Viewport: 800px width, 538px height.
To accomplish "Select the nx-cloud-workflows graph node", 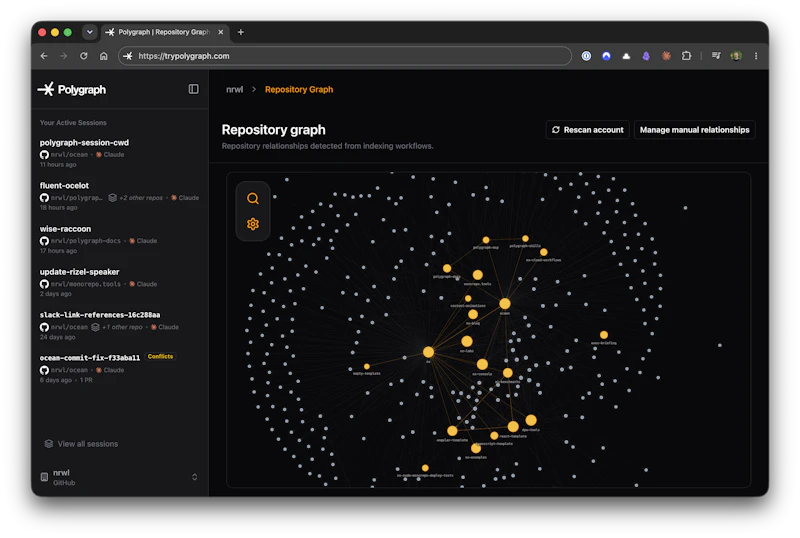I will [x=543, y=252].
